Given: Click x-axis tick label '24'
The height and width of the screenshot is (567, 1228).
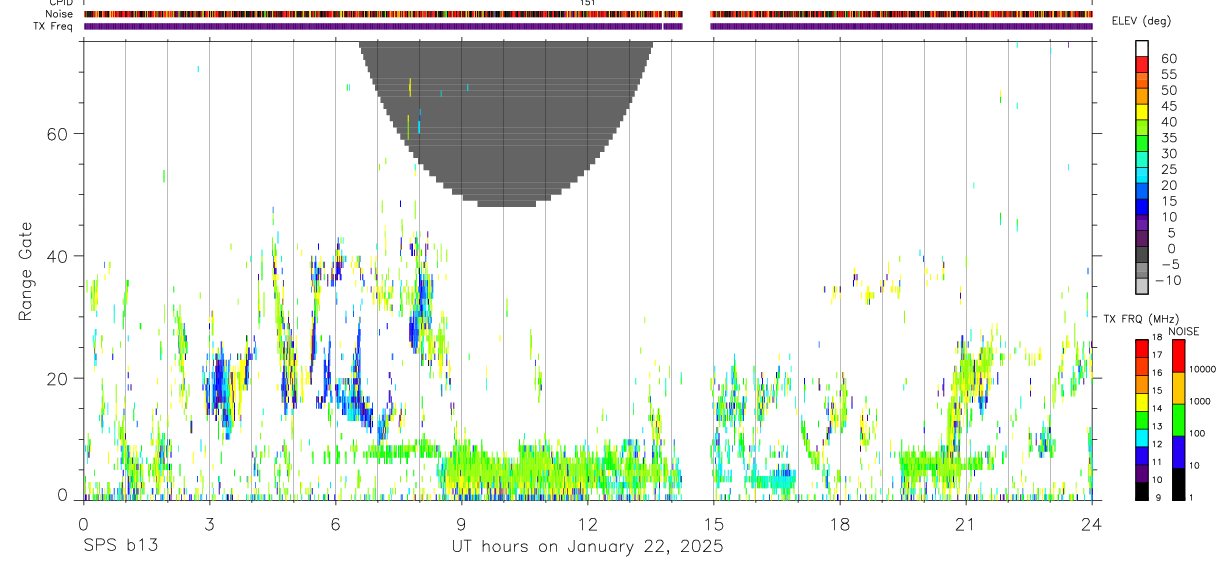Looking at the screenshot, I should pos(1092,523).
